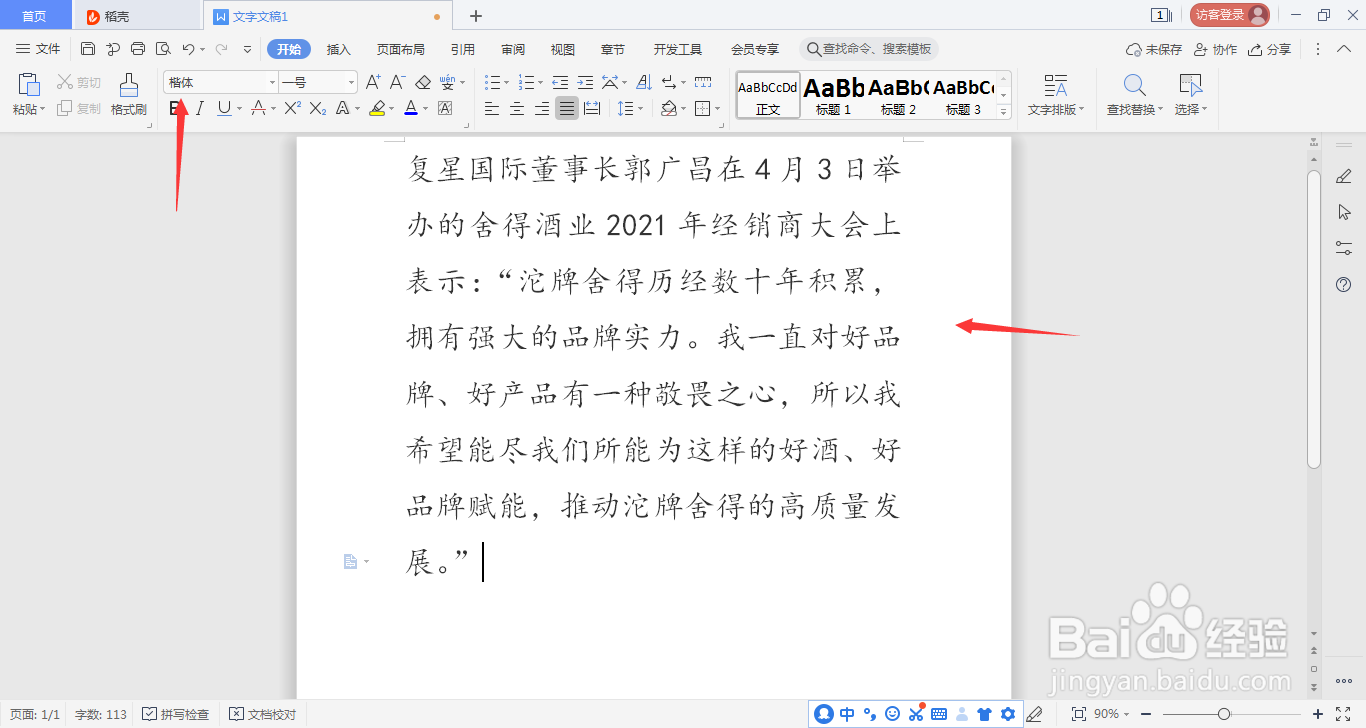Increase font size with A+ icon

click(x=374, y=81)
